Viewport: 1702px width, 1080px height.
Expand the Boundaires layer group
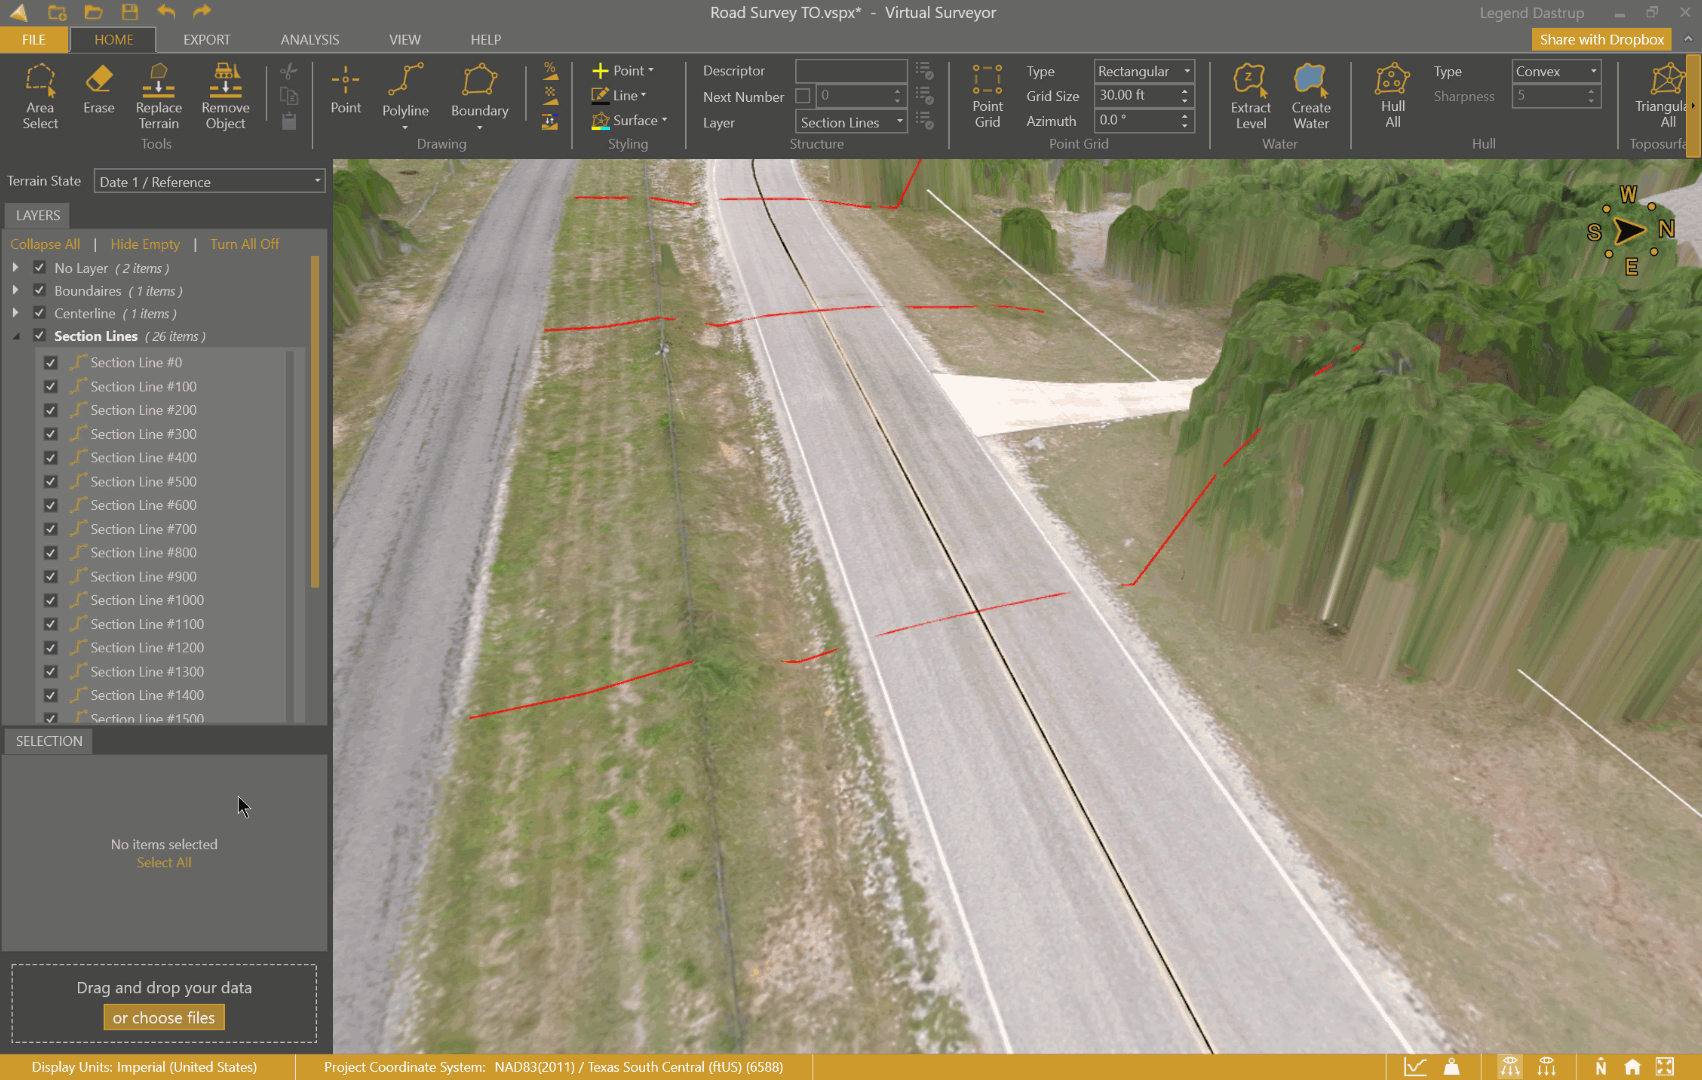pos(15,290)
